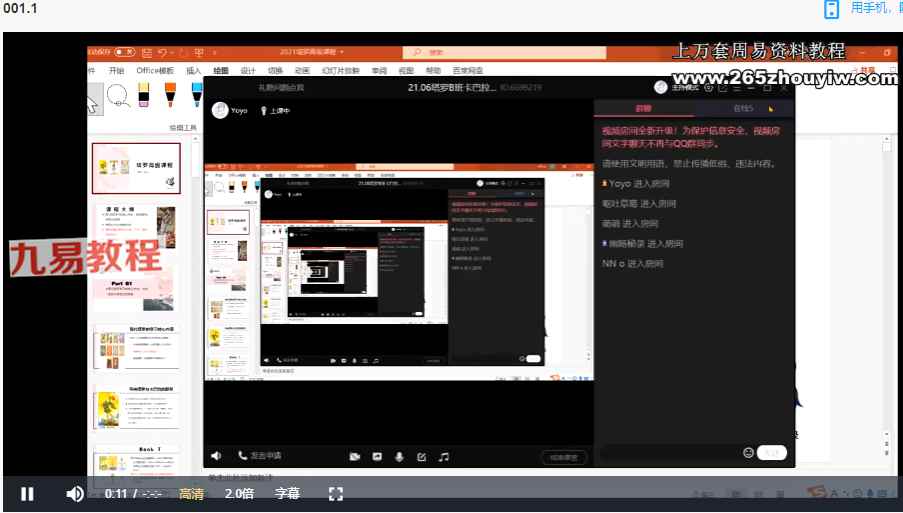Toggle the microphone in classroom toolbar

pos(399,457)
